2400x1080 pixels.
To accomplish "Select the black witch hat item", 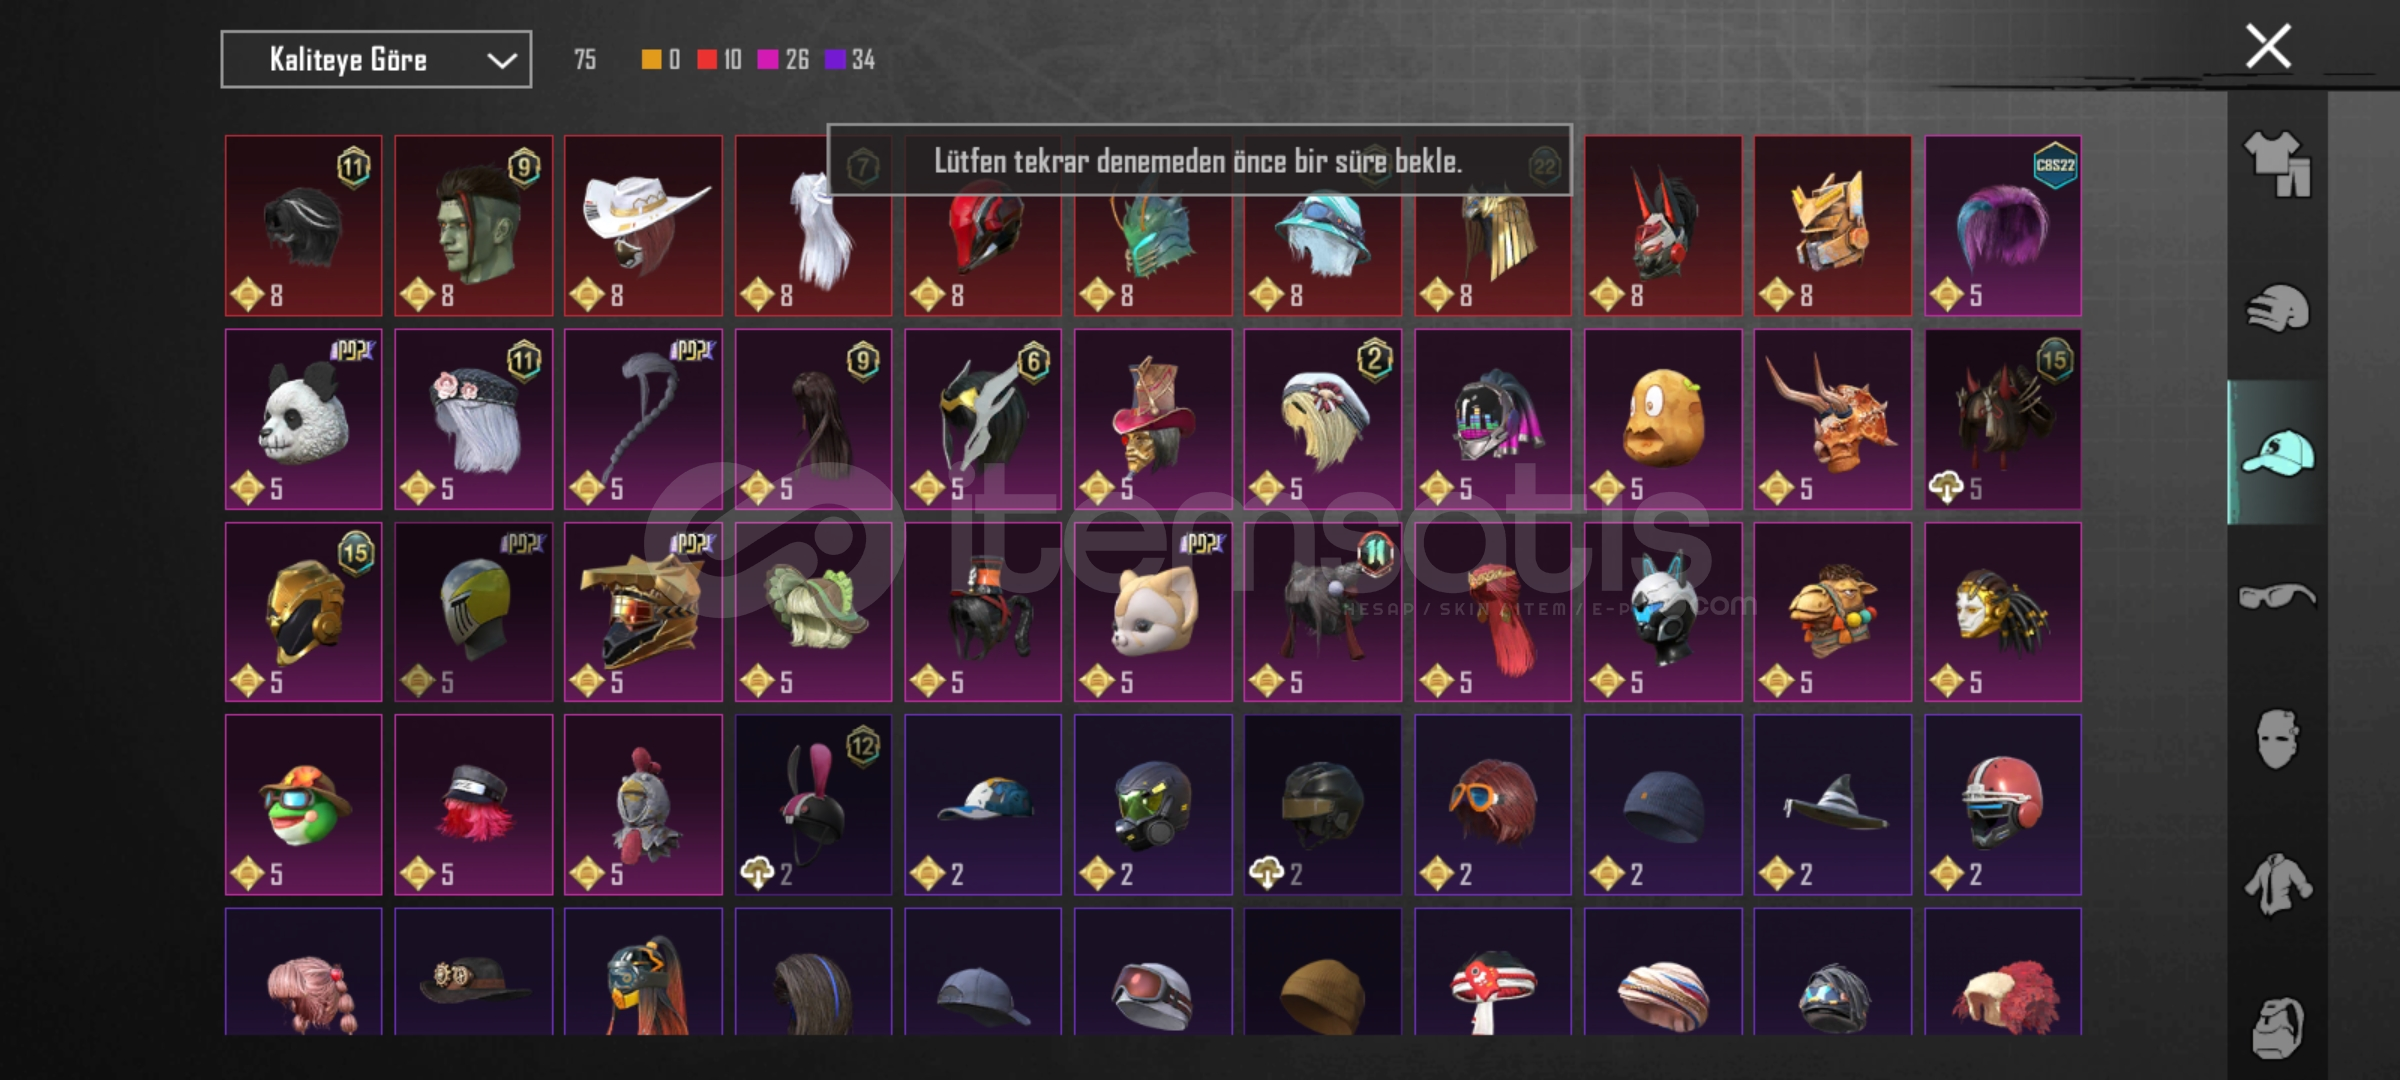I will click(x=1833, y=805).
